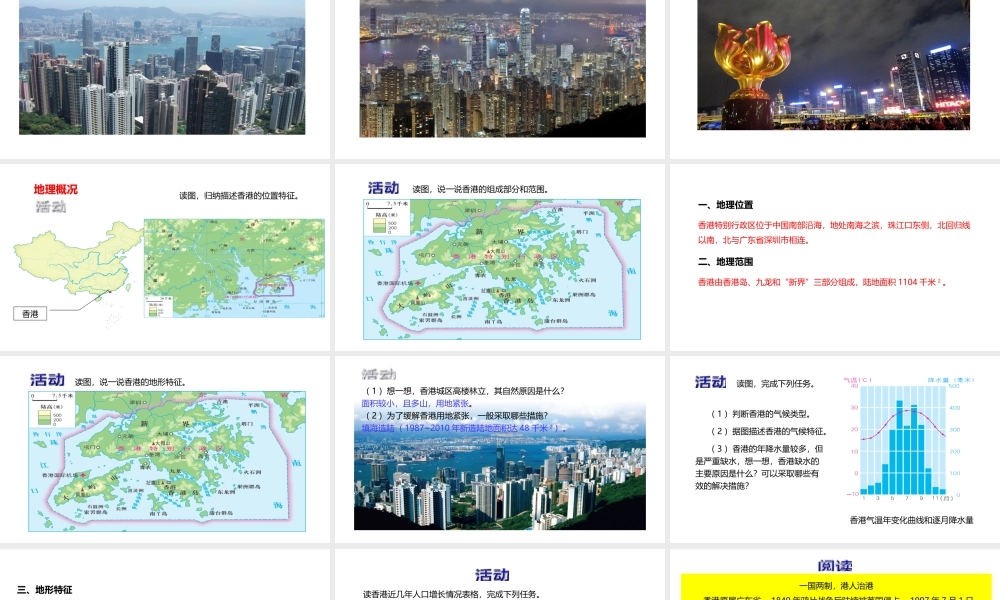Click text '读图，归纳描述香港的位置特征。'
This screenshot has width=1000, height=600.
[239, 196]
